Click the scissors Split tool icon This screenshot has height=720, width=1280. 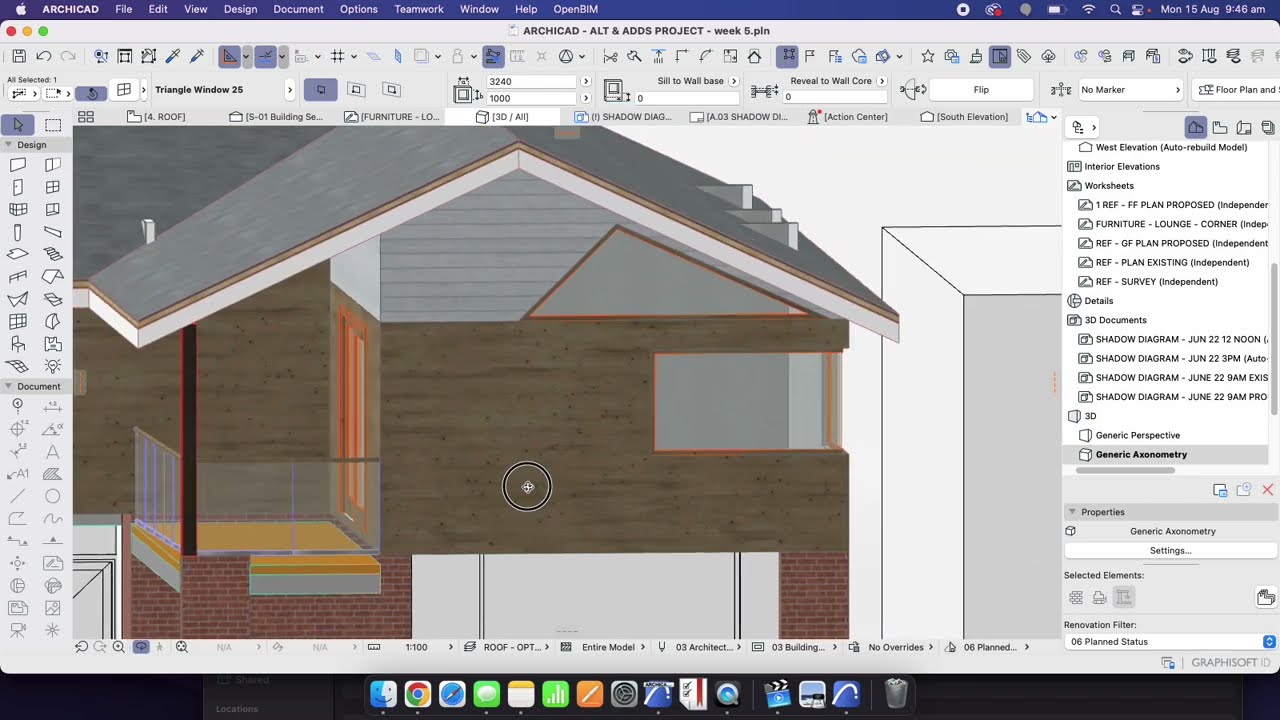pyautogui.click(x=610, y=56)
